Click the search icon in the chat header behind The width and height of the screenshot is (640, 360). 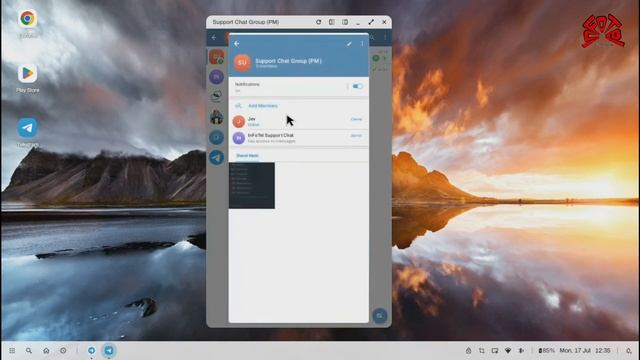(372, 38)
